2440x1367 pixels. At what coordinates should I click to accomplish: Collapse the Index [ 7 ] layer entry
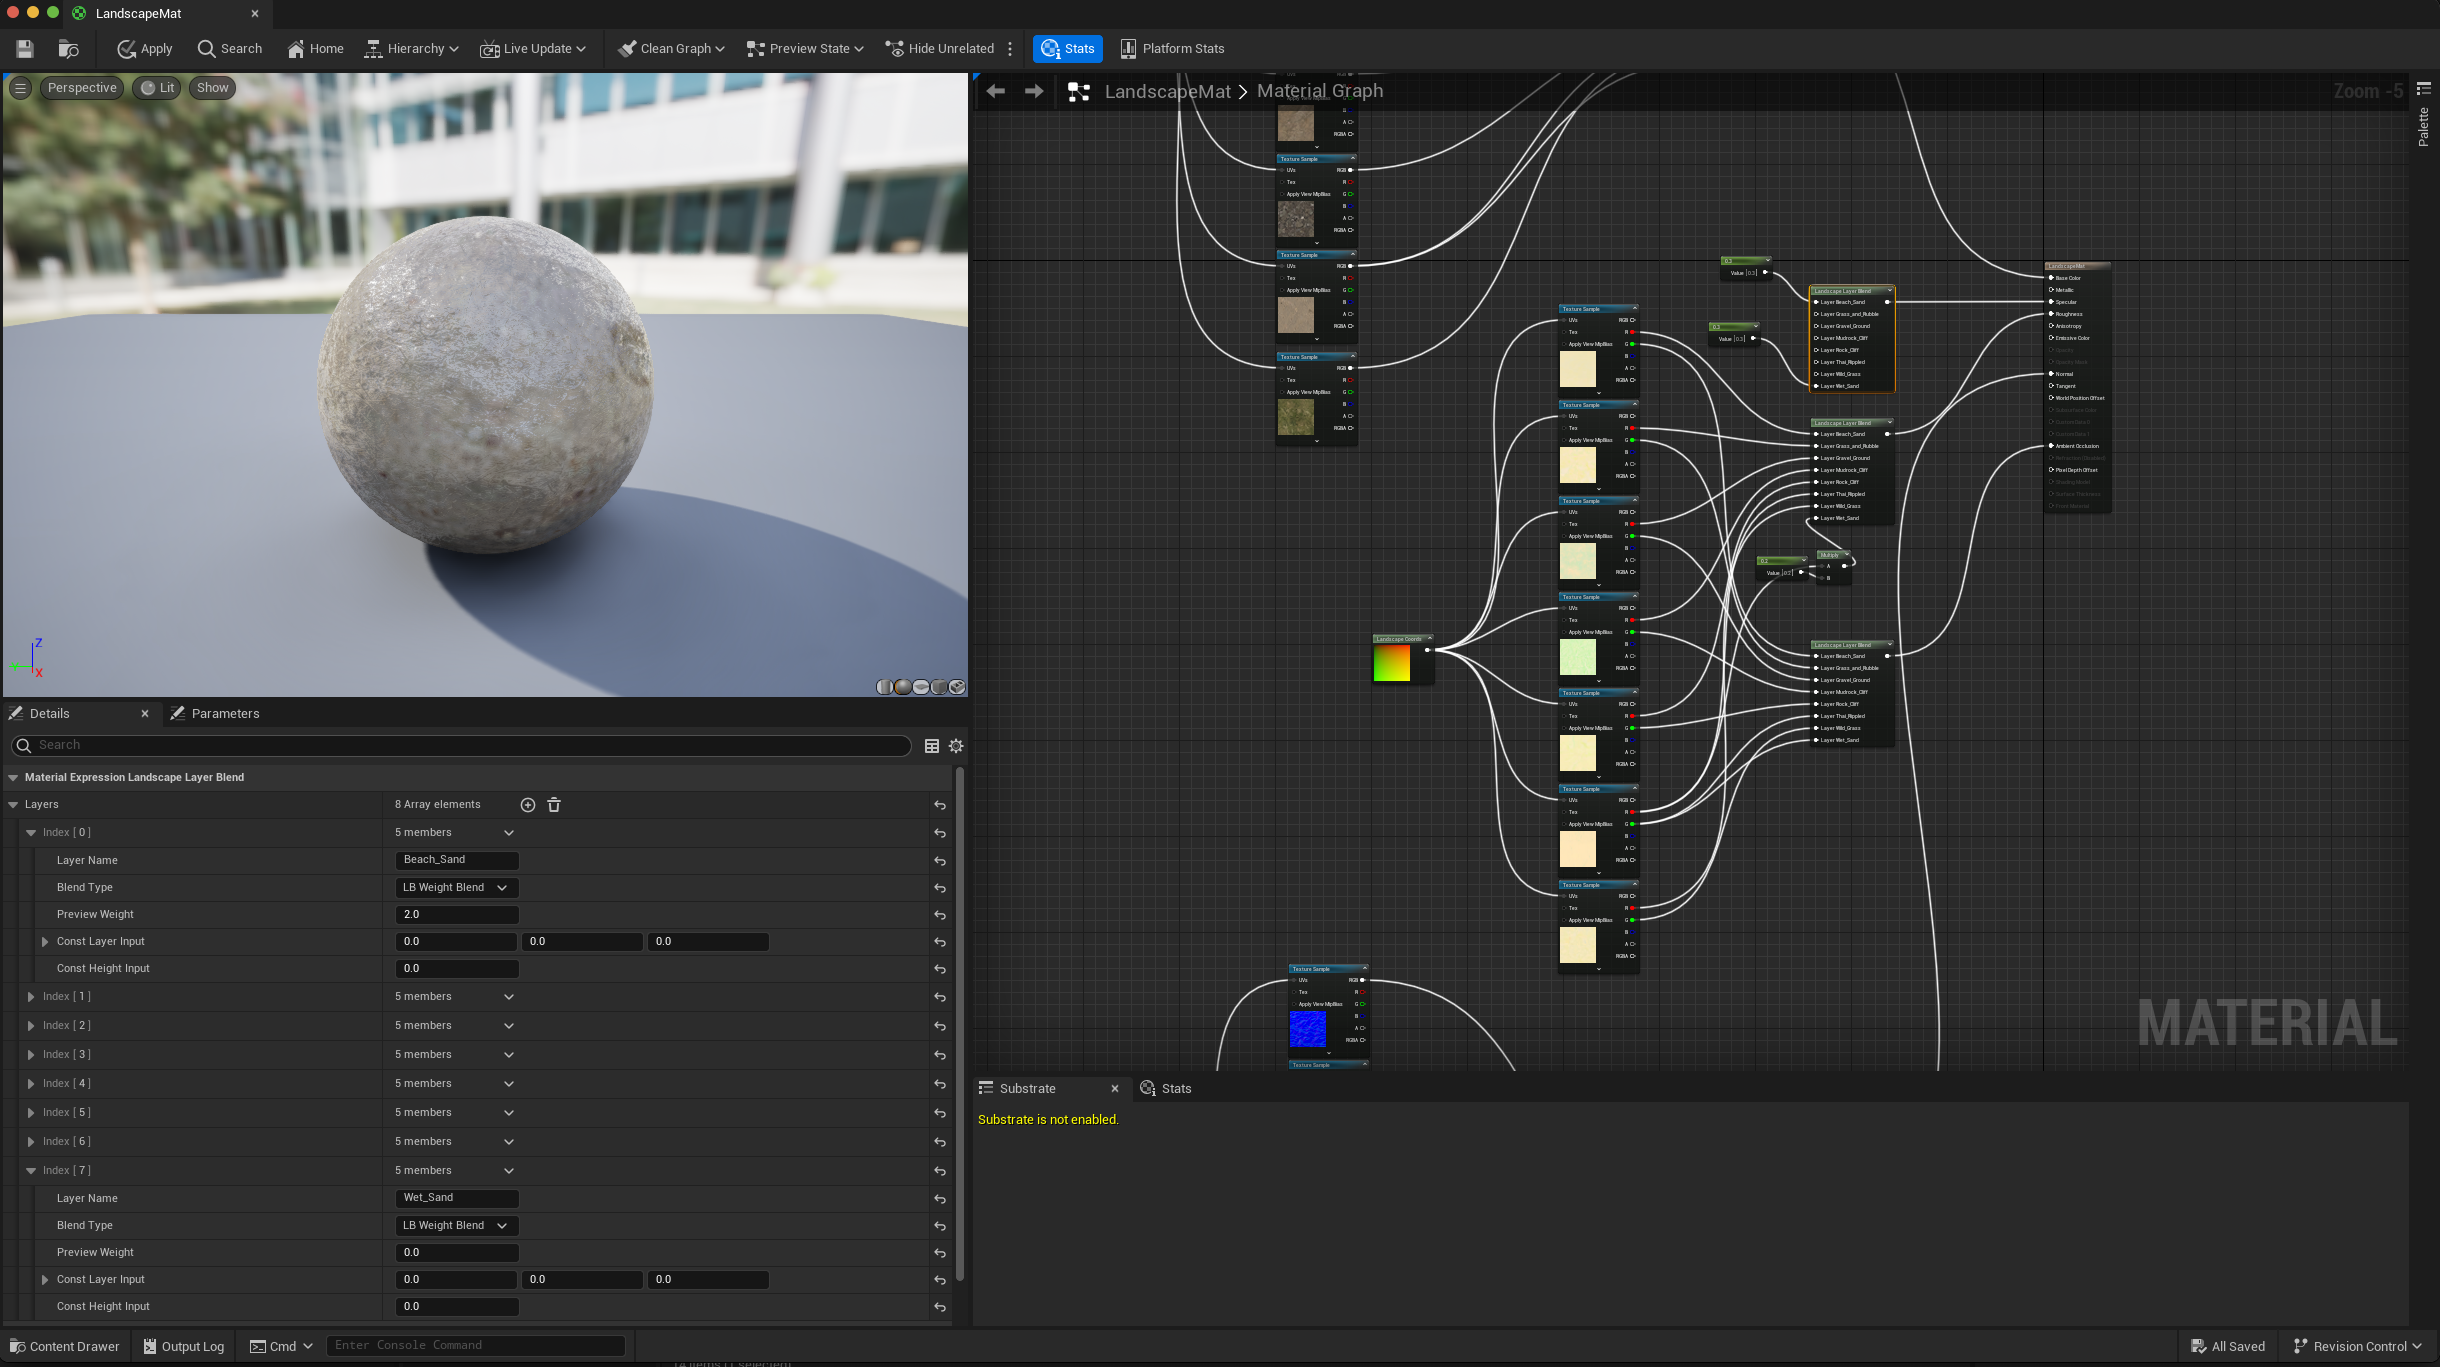click(31, 1171)
